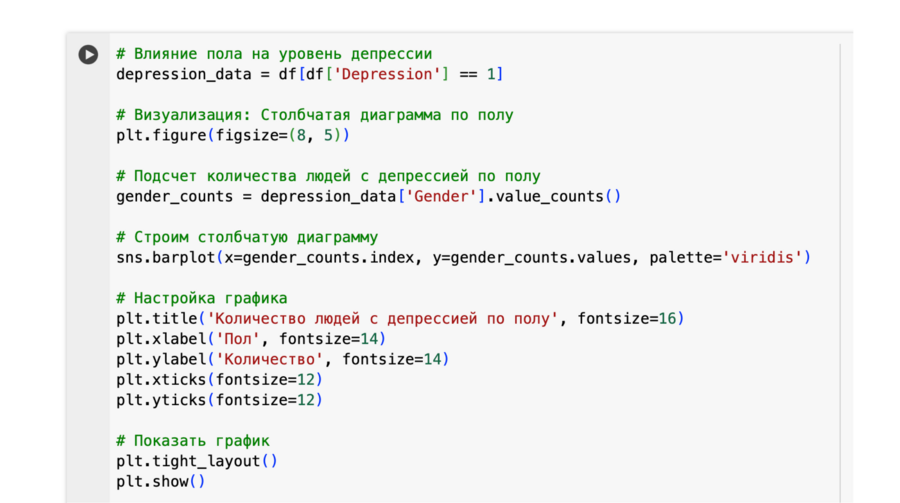The height and width of the screenshot is (503, 900).
Task: Click the depression_data assignment line
Action: pos(309,75)
